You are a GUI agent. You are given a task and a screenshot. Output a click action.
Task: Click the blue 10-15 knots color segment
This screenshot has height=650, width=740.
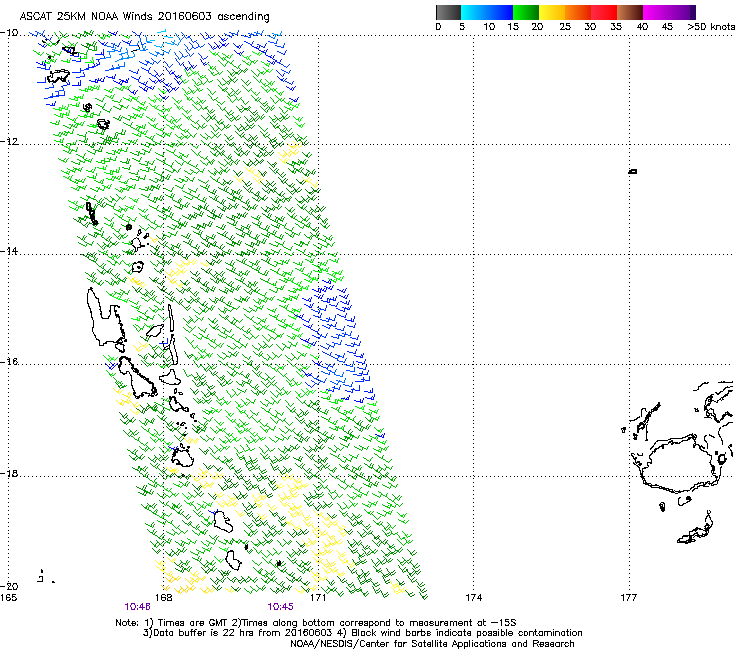click(500, 12)
